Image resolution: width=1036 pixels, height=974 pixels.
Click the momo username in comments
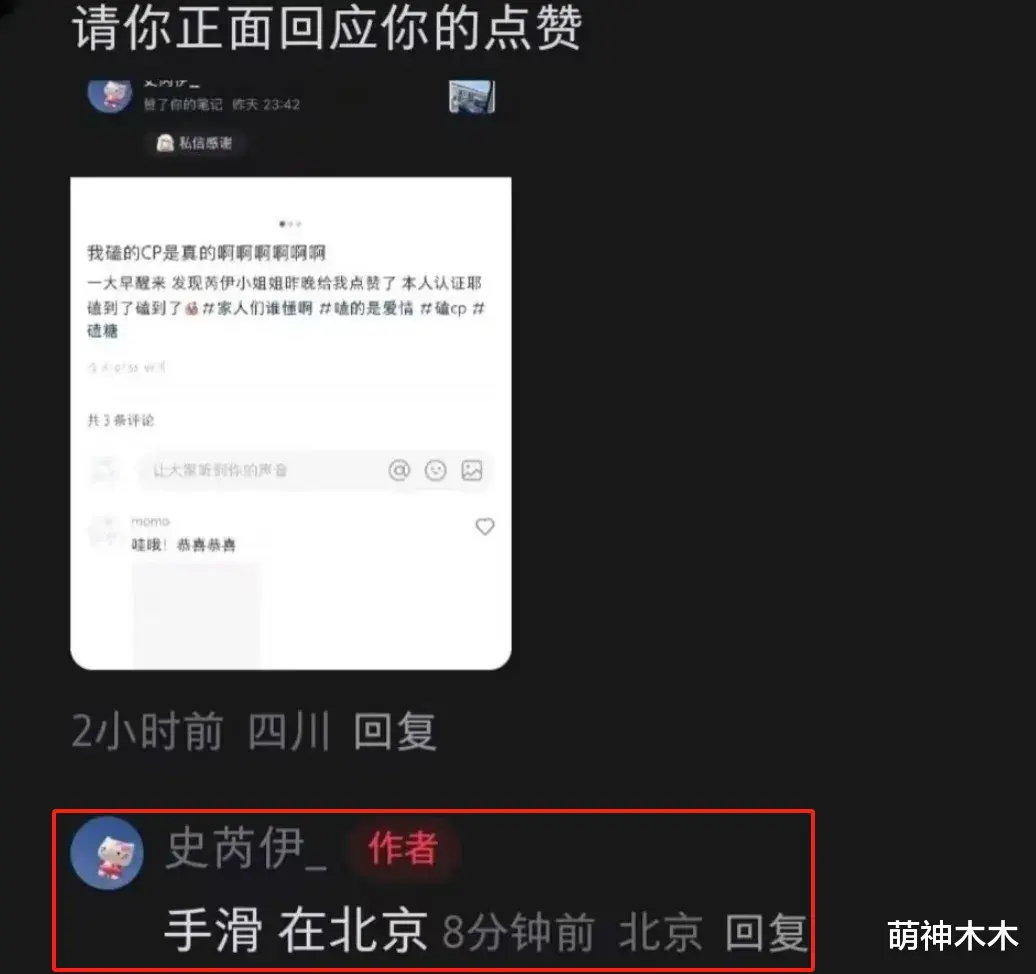[x=150, y=521]
